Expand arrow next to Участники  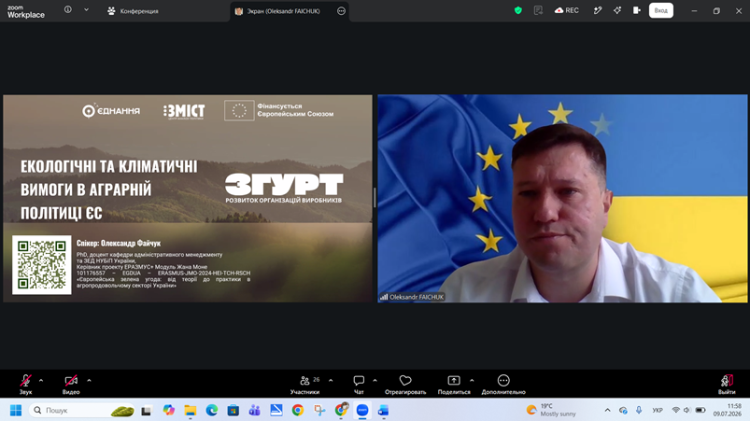click(331, 381)
